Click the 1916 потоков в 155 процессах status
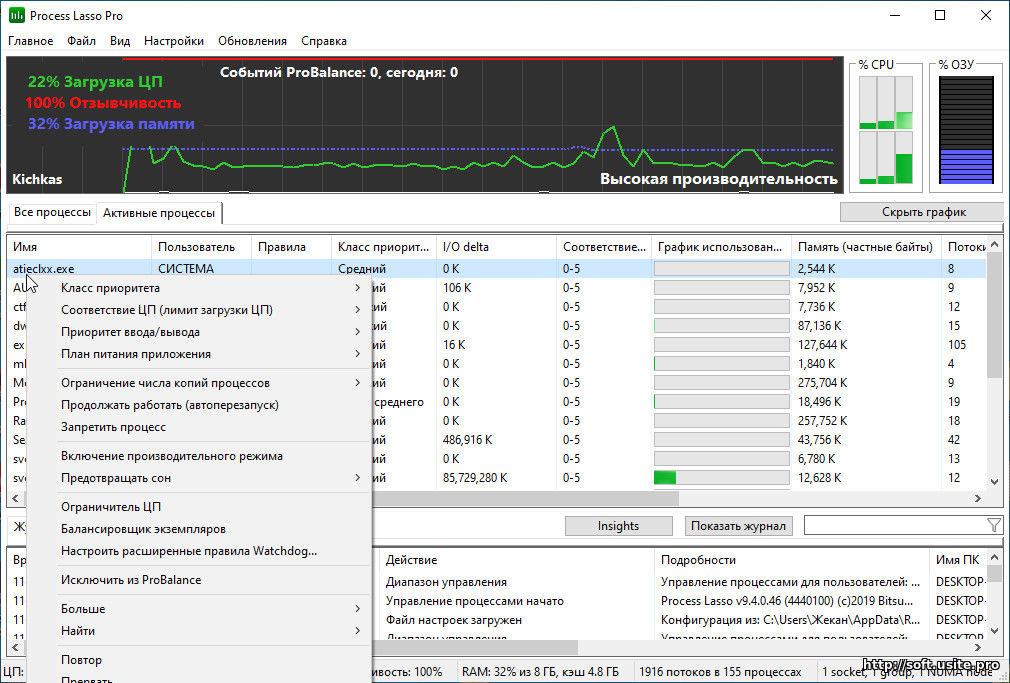This screenshot has height=683, width=1010. coord(720,672)
